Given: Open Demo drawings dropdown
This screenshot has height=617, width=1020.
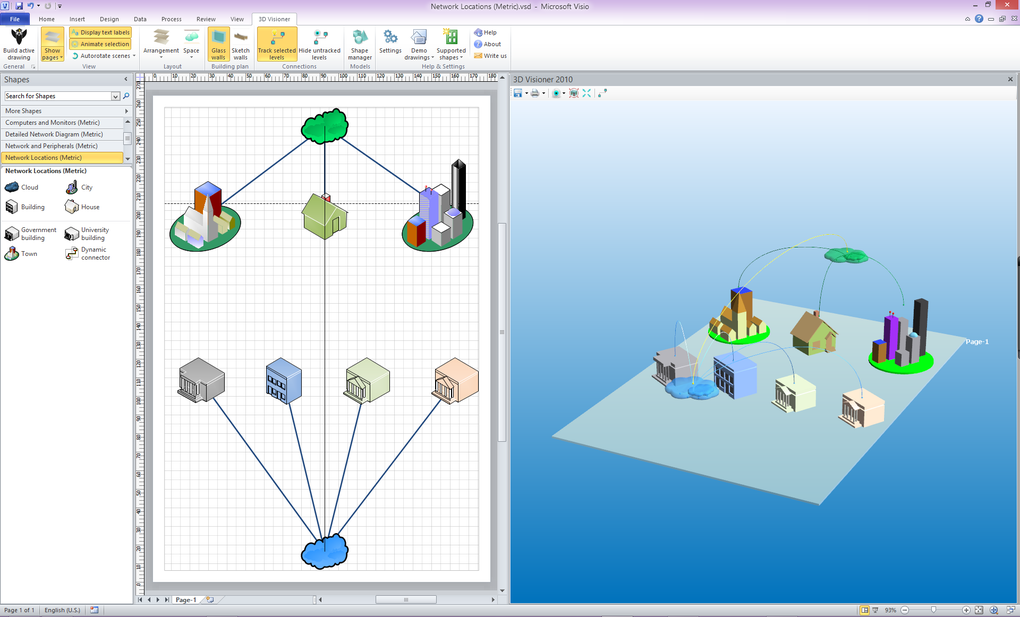Looking at the screenshot, I should [418, 44].
